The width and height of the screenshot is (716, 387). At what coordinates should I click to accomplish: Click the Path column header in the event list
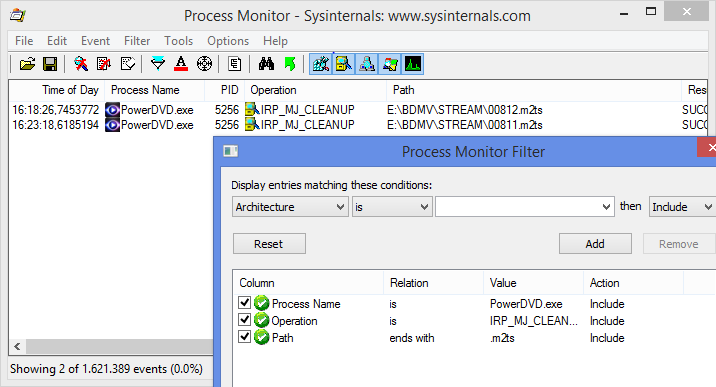(534, 90)
